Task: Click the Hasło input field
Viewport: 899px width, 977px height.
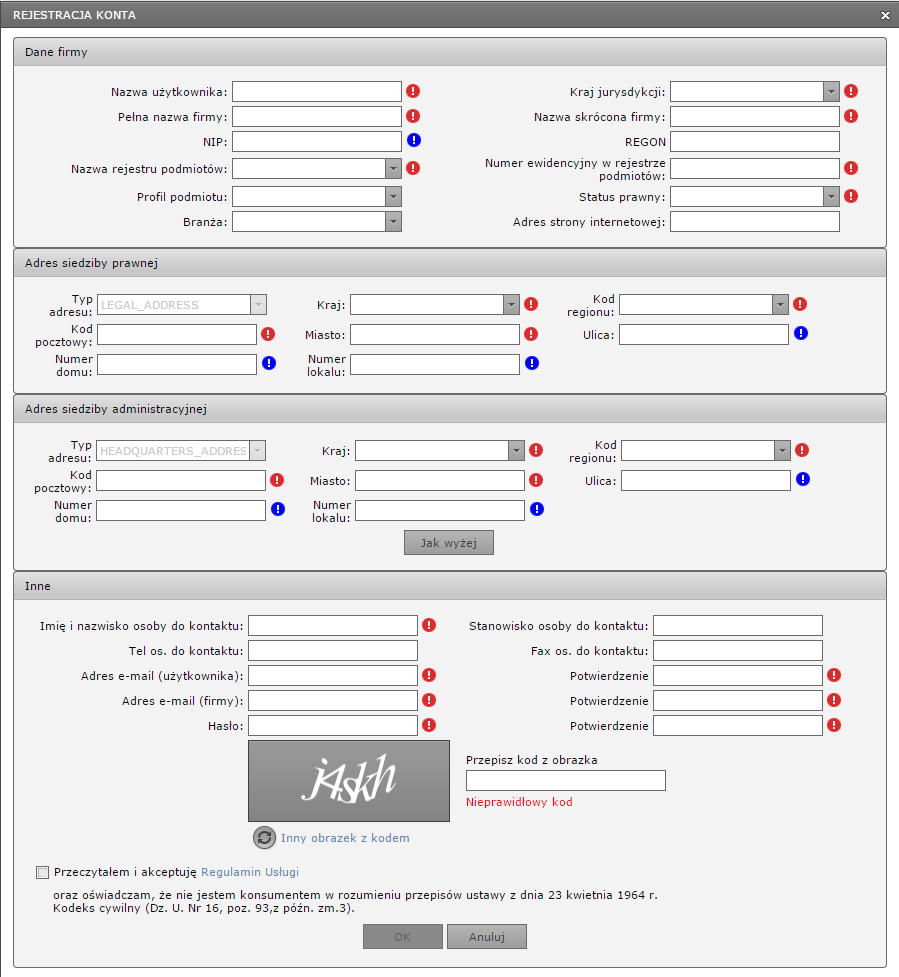Action: coord(333,725)
